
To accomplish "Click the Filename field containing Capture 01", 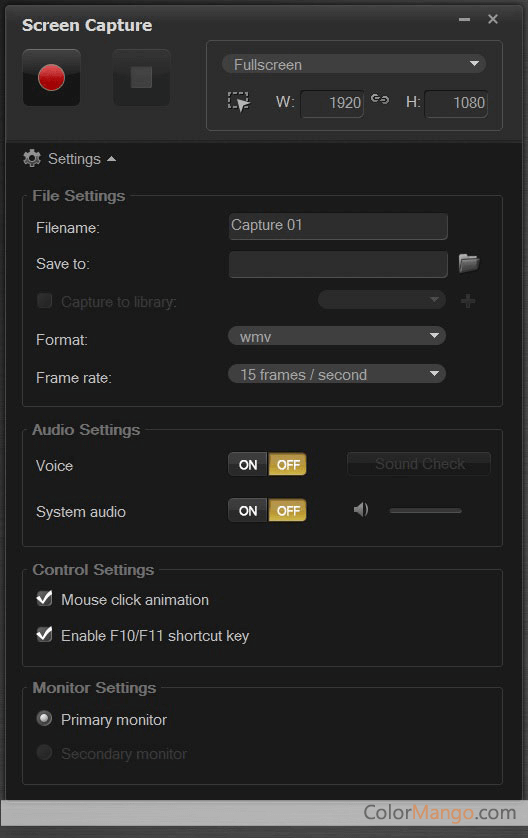I will click(x=338, y=226).
